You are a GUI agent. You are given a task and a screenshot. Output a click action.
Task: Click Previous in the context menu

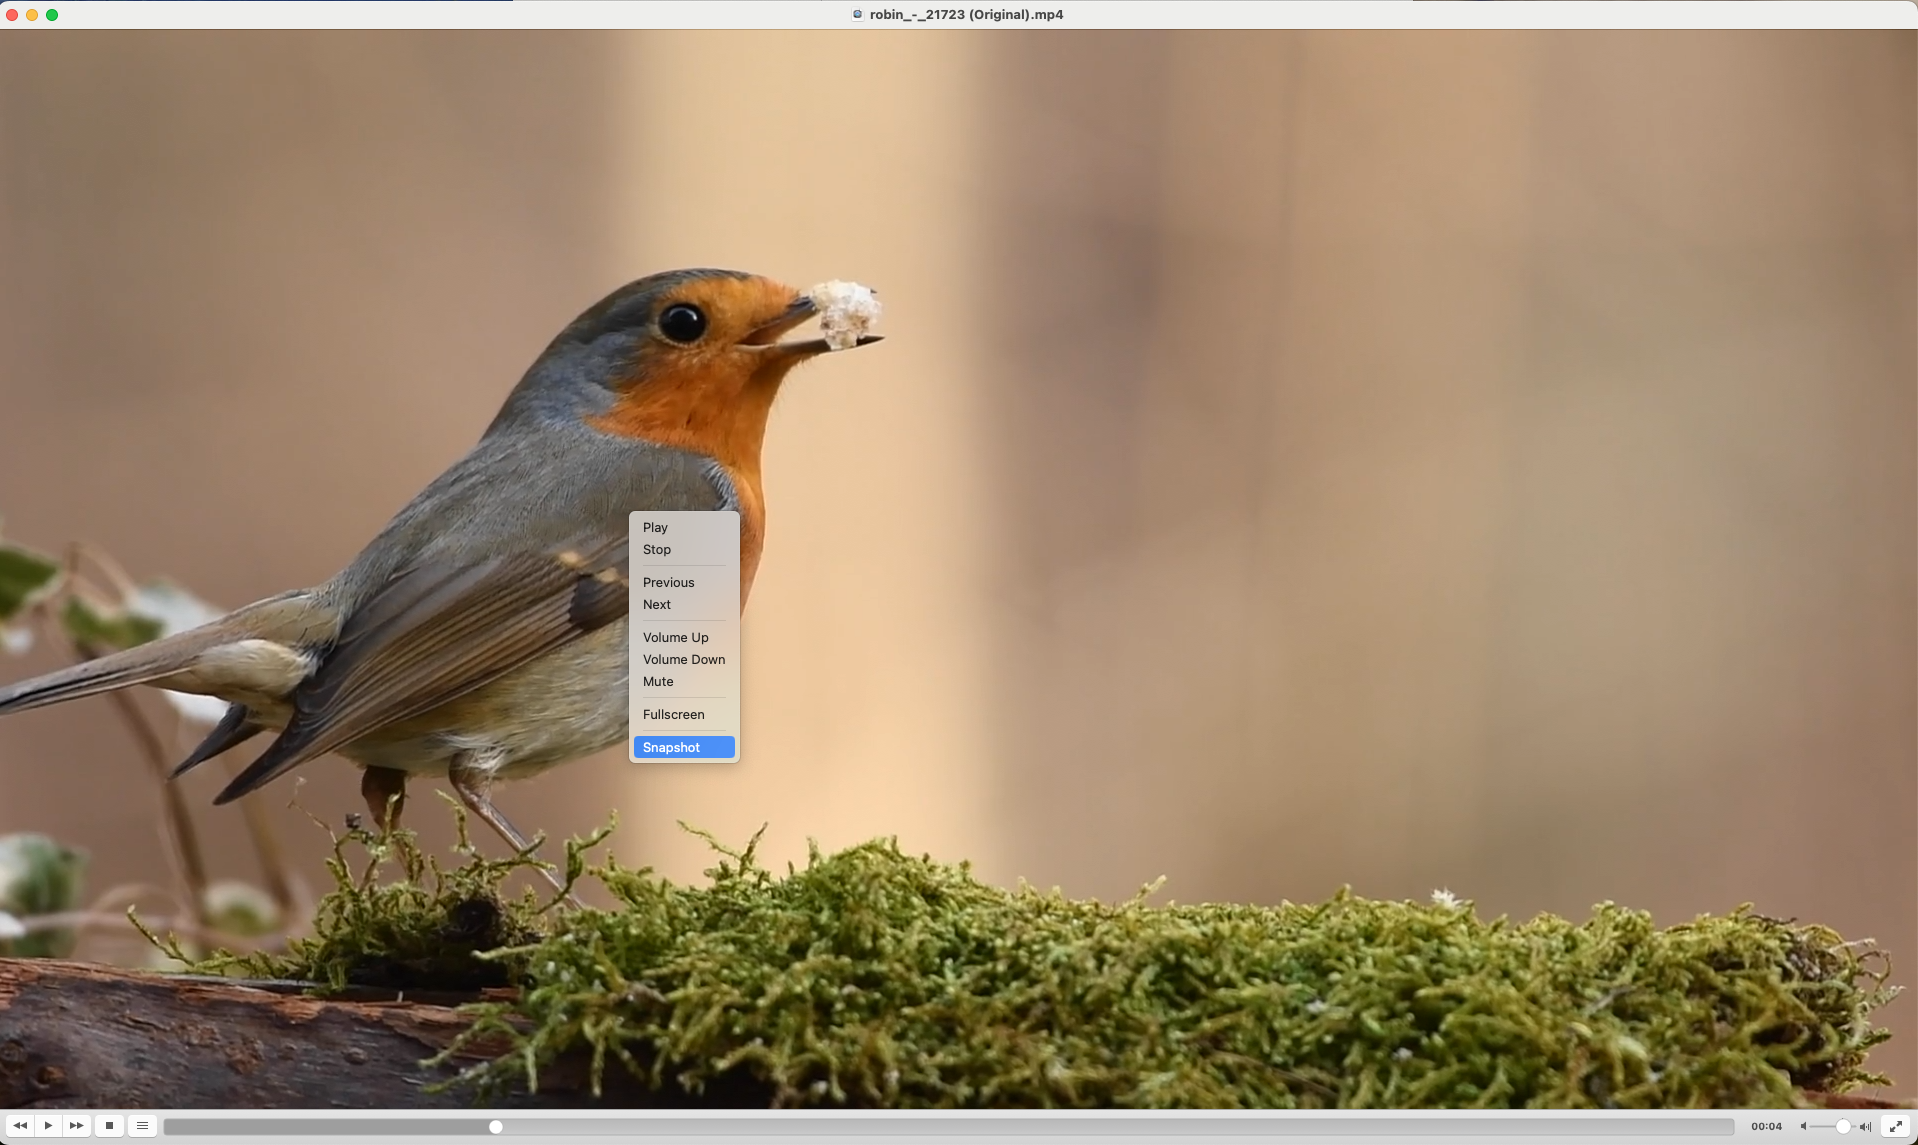point(668,582)
